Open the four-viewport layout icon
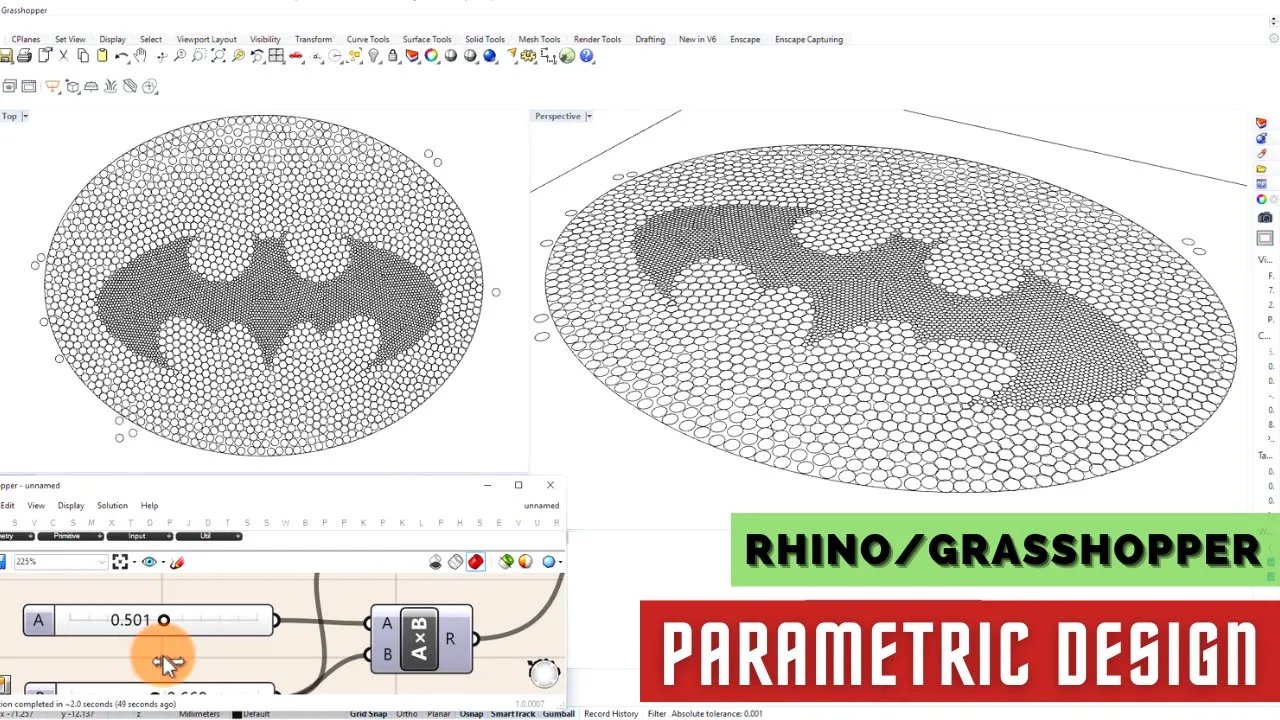 (277, 56)
